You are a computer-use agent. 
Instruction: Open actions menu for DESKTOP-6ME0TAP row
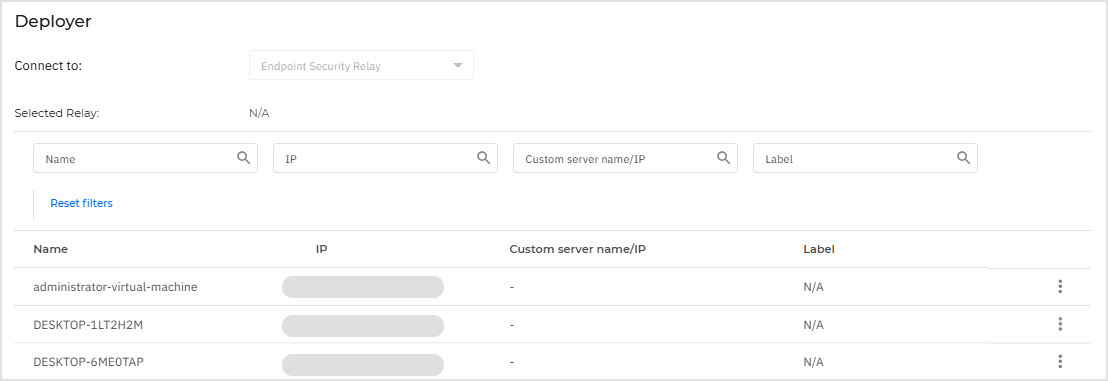[x=1060, y=361]
